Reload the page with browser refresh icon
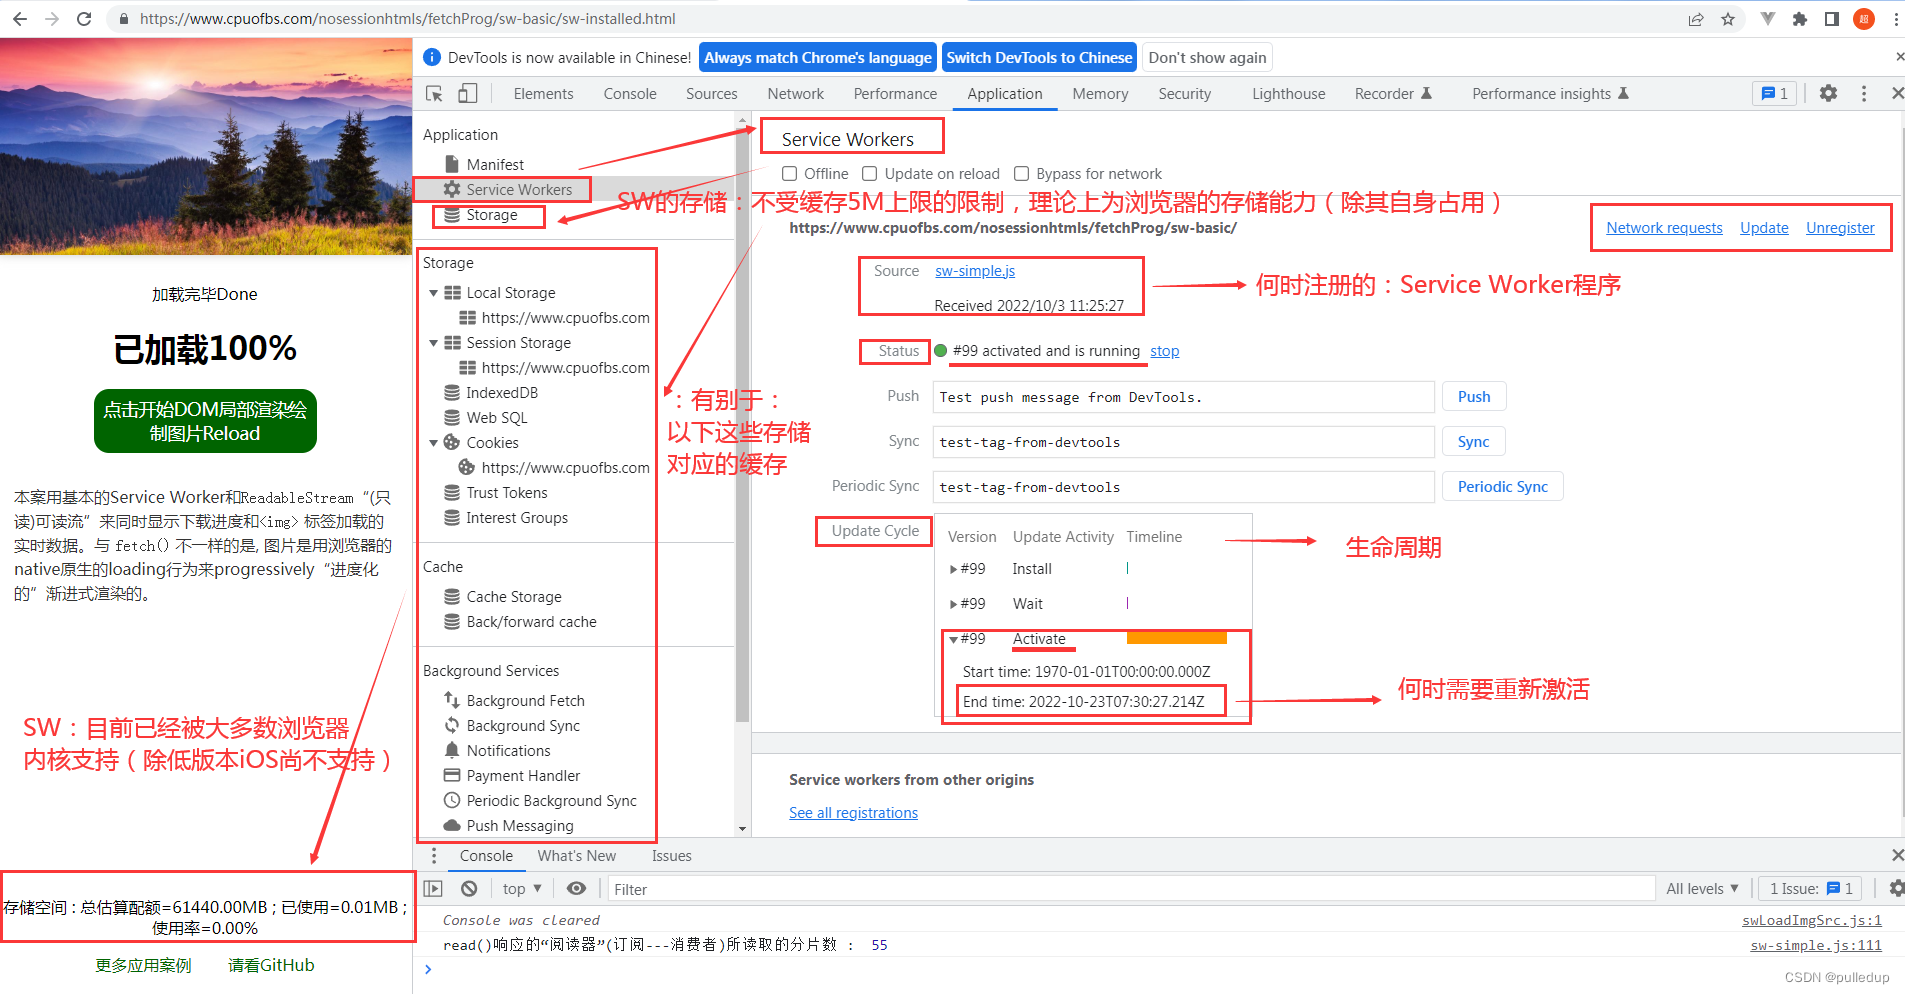1905x994 pixels. (x=84, y=19)
